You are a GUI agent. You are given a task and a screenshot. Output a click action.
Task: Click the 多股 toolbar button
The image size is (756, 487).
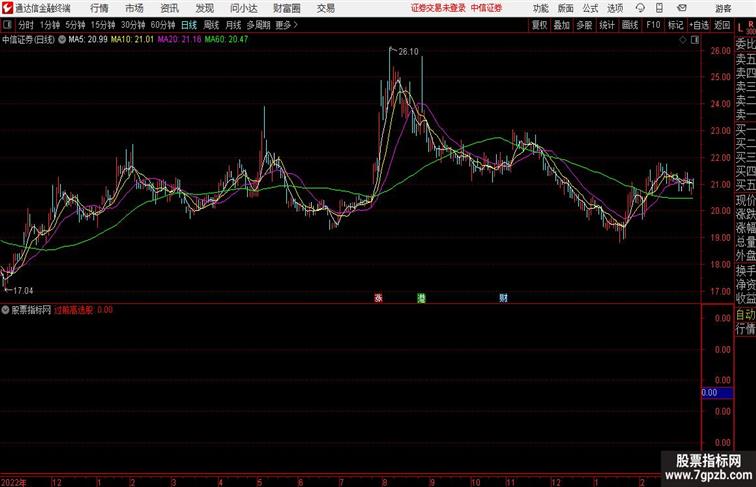[584, 25]
